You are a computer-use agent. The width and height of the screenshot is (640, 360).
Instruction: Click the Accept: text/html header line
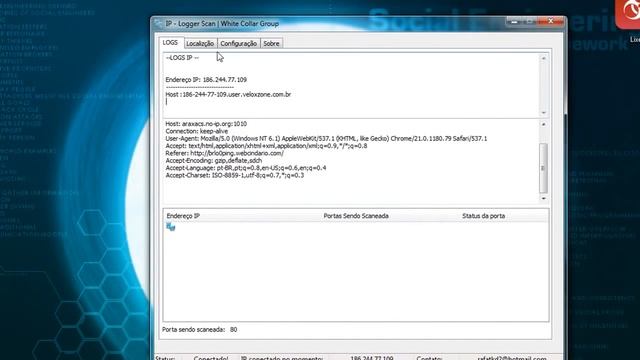coord(266,146)
